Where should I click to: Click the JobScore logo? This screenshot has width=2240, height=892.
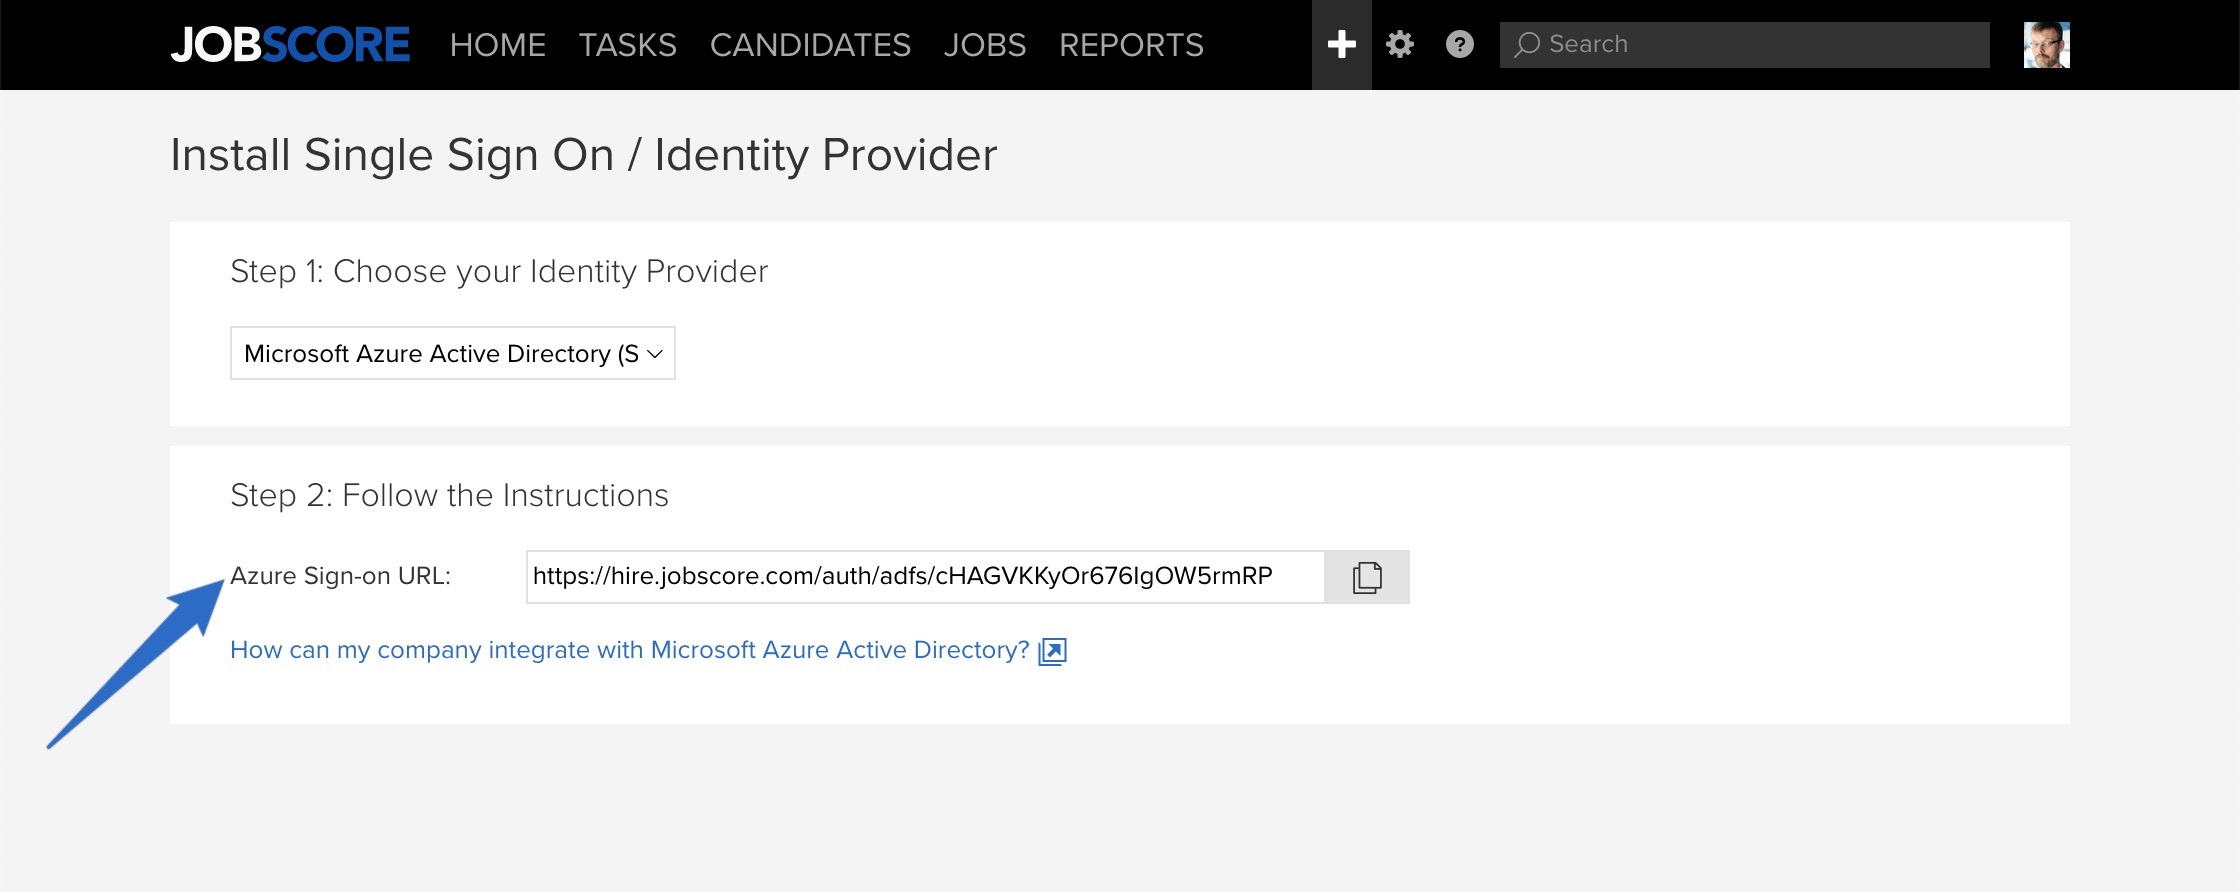pos(290,45)
